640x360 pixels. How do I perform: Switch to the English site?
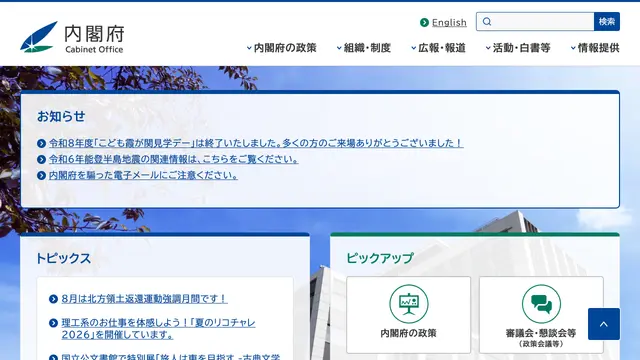(x=449, y=22)
